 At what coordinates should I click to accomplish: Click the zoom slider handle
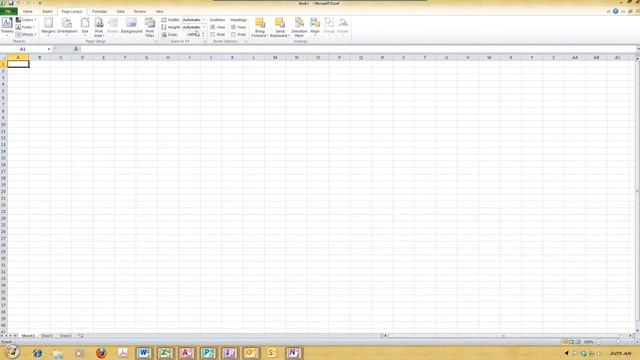tap(618, 342)
